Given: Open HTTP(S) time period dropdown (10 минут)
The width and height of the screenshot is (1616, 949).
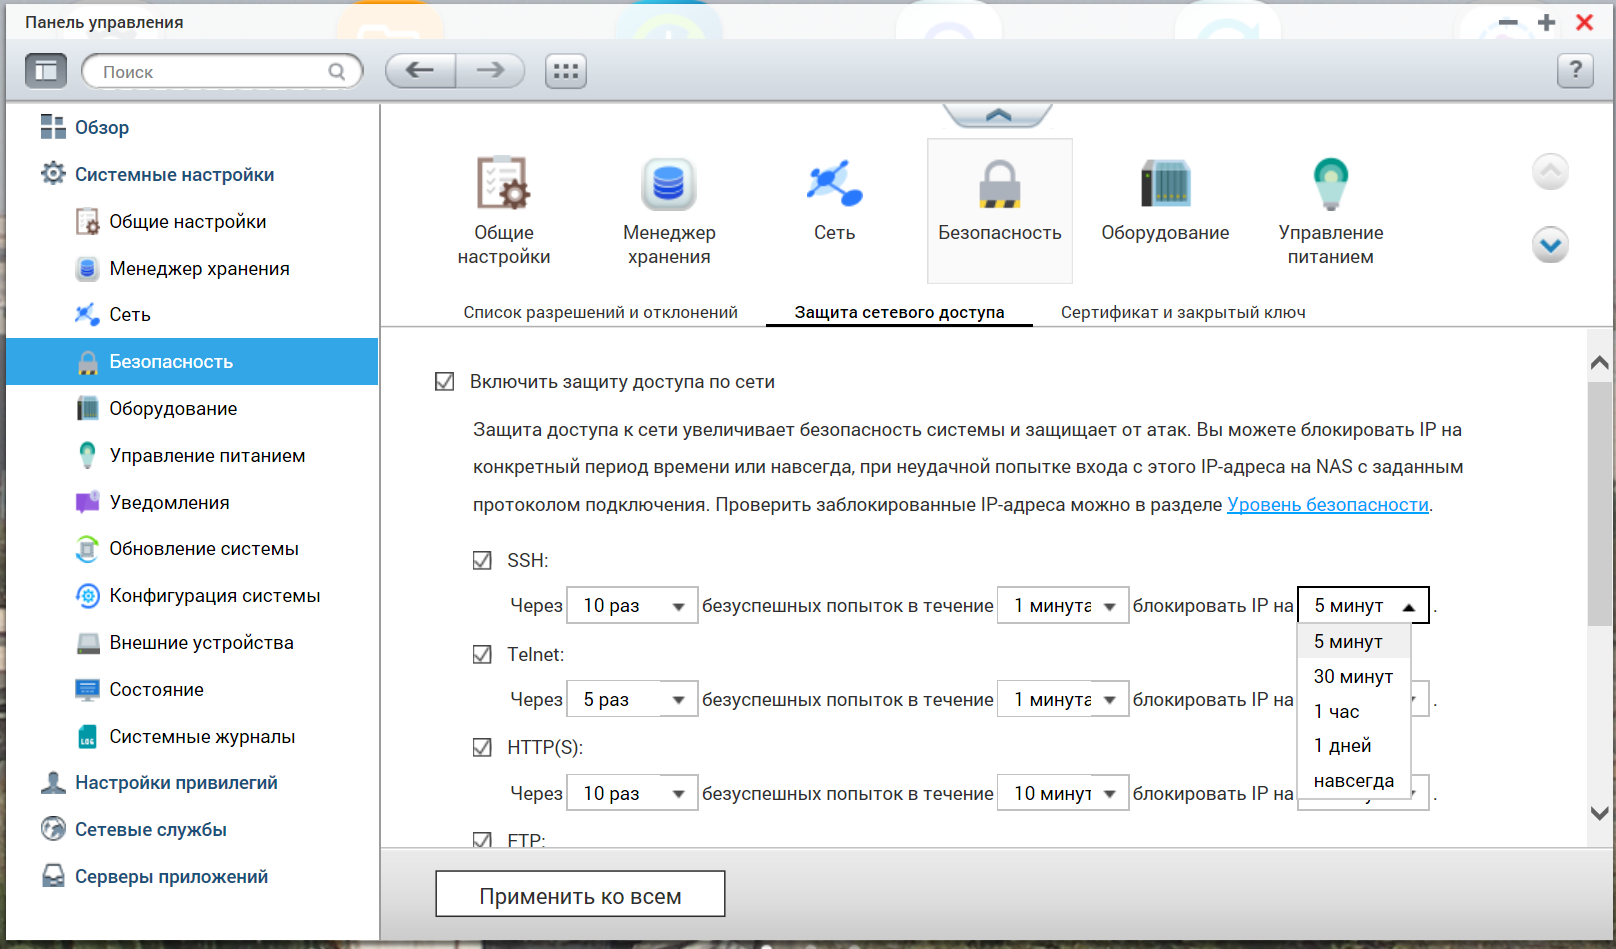Looking at the screenshot, I should point(1063,793).
